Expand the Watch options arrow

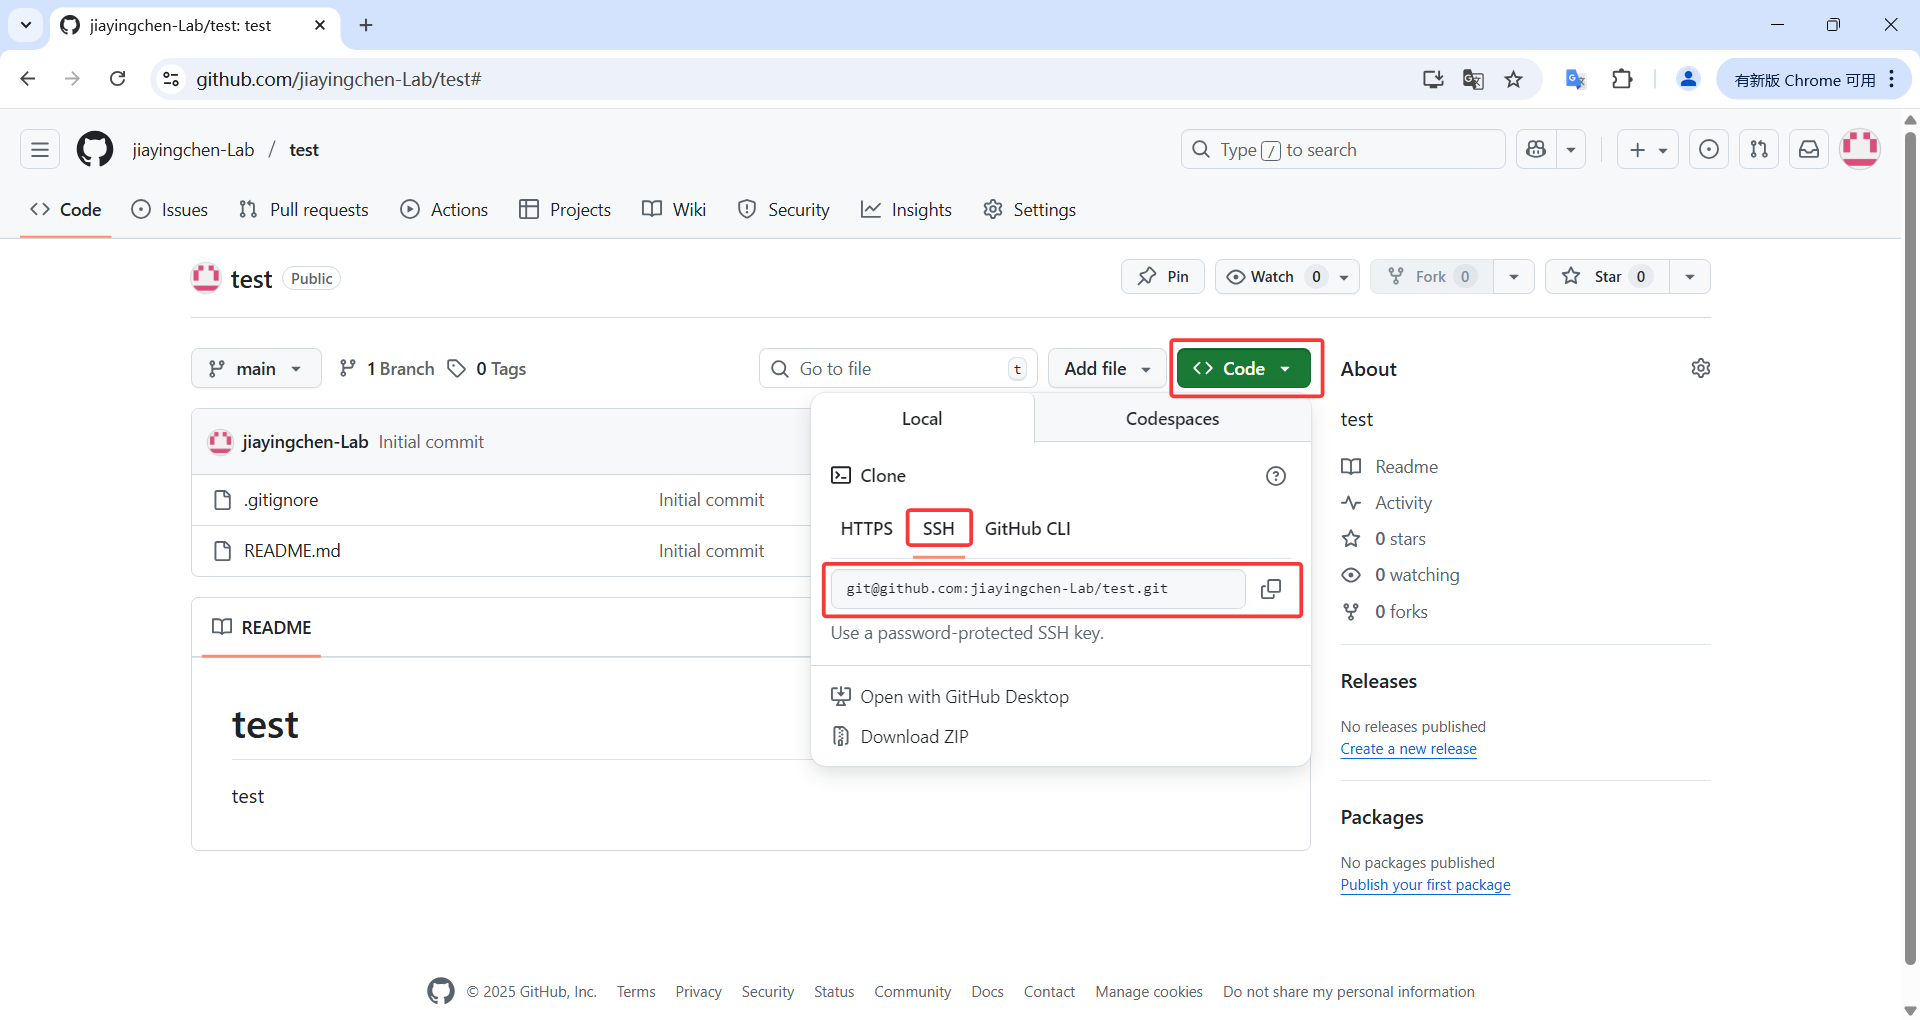(1344, 277)
